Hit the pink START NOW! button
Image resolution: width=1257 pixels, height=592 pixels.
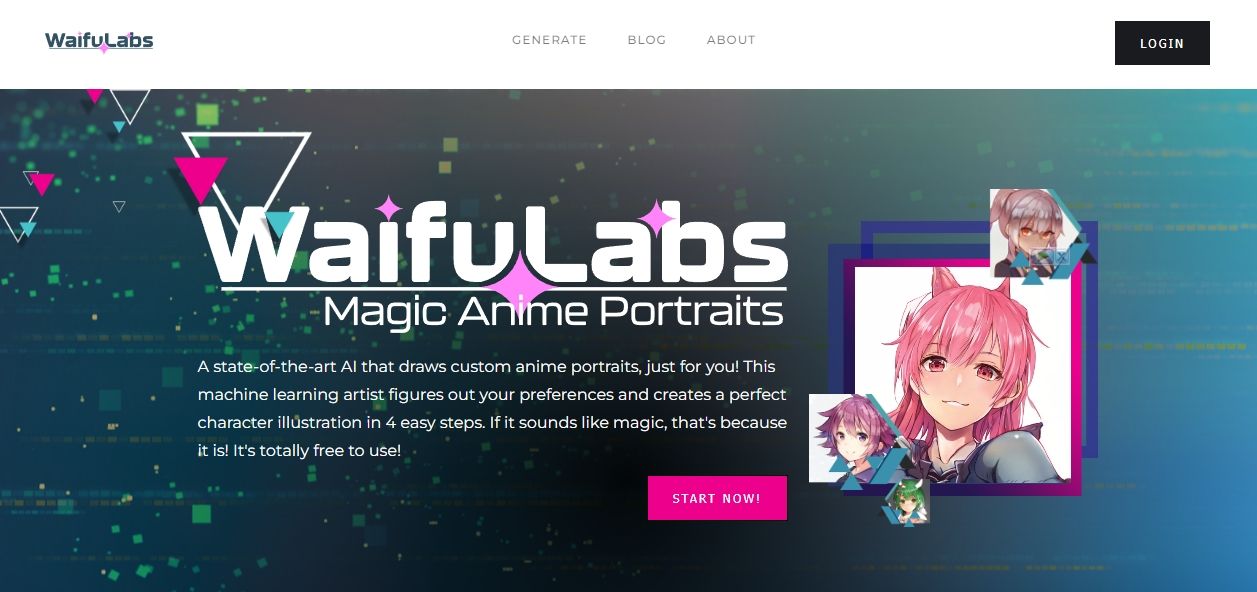(x=717, y=498)
